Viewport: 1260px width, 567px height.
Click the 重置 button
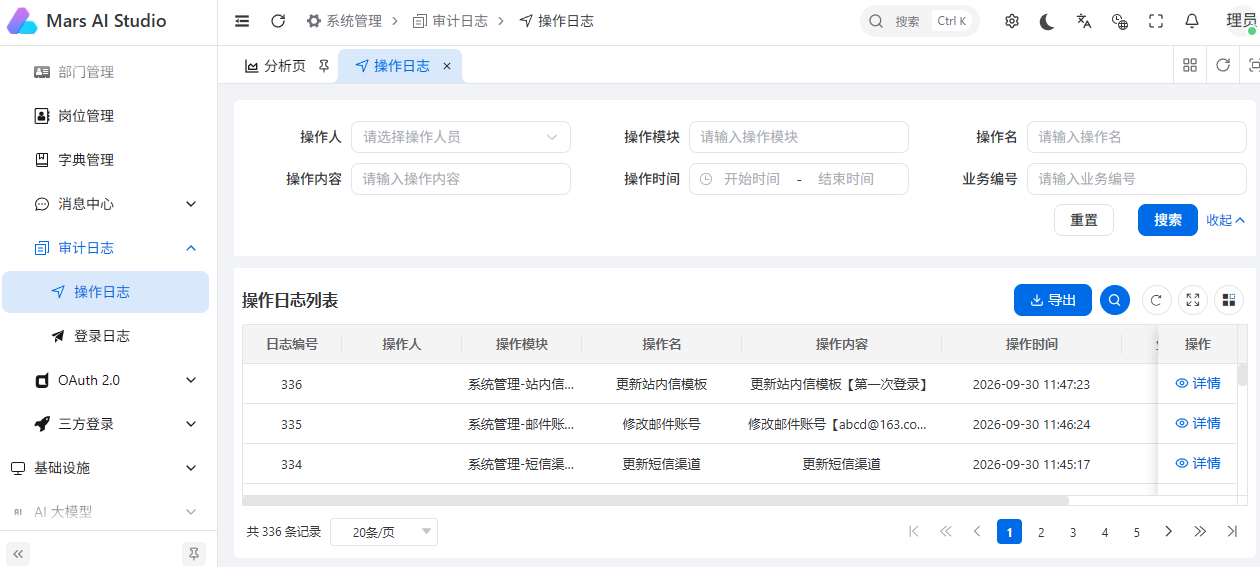tap(1084, 220)
